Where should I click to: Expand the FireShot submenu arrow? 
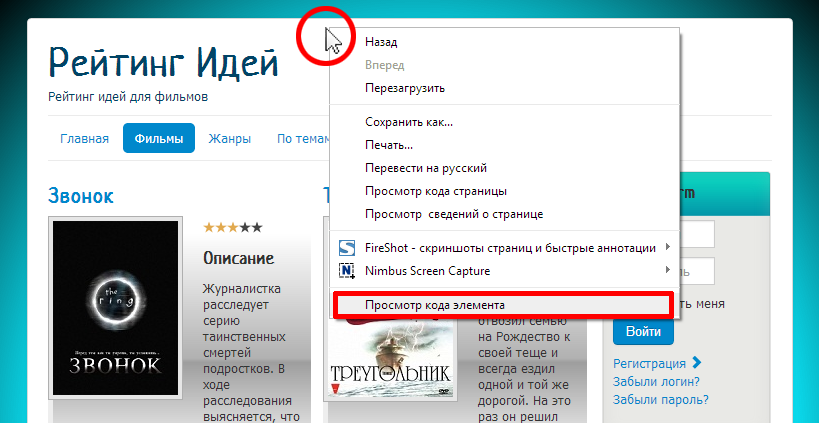[x=667, y=247]
